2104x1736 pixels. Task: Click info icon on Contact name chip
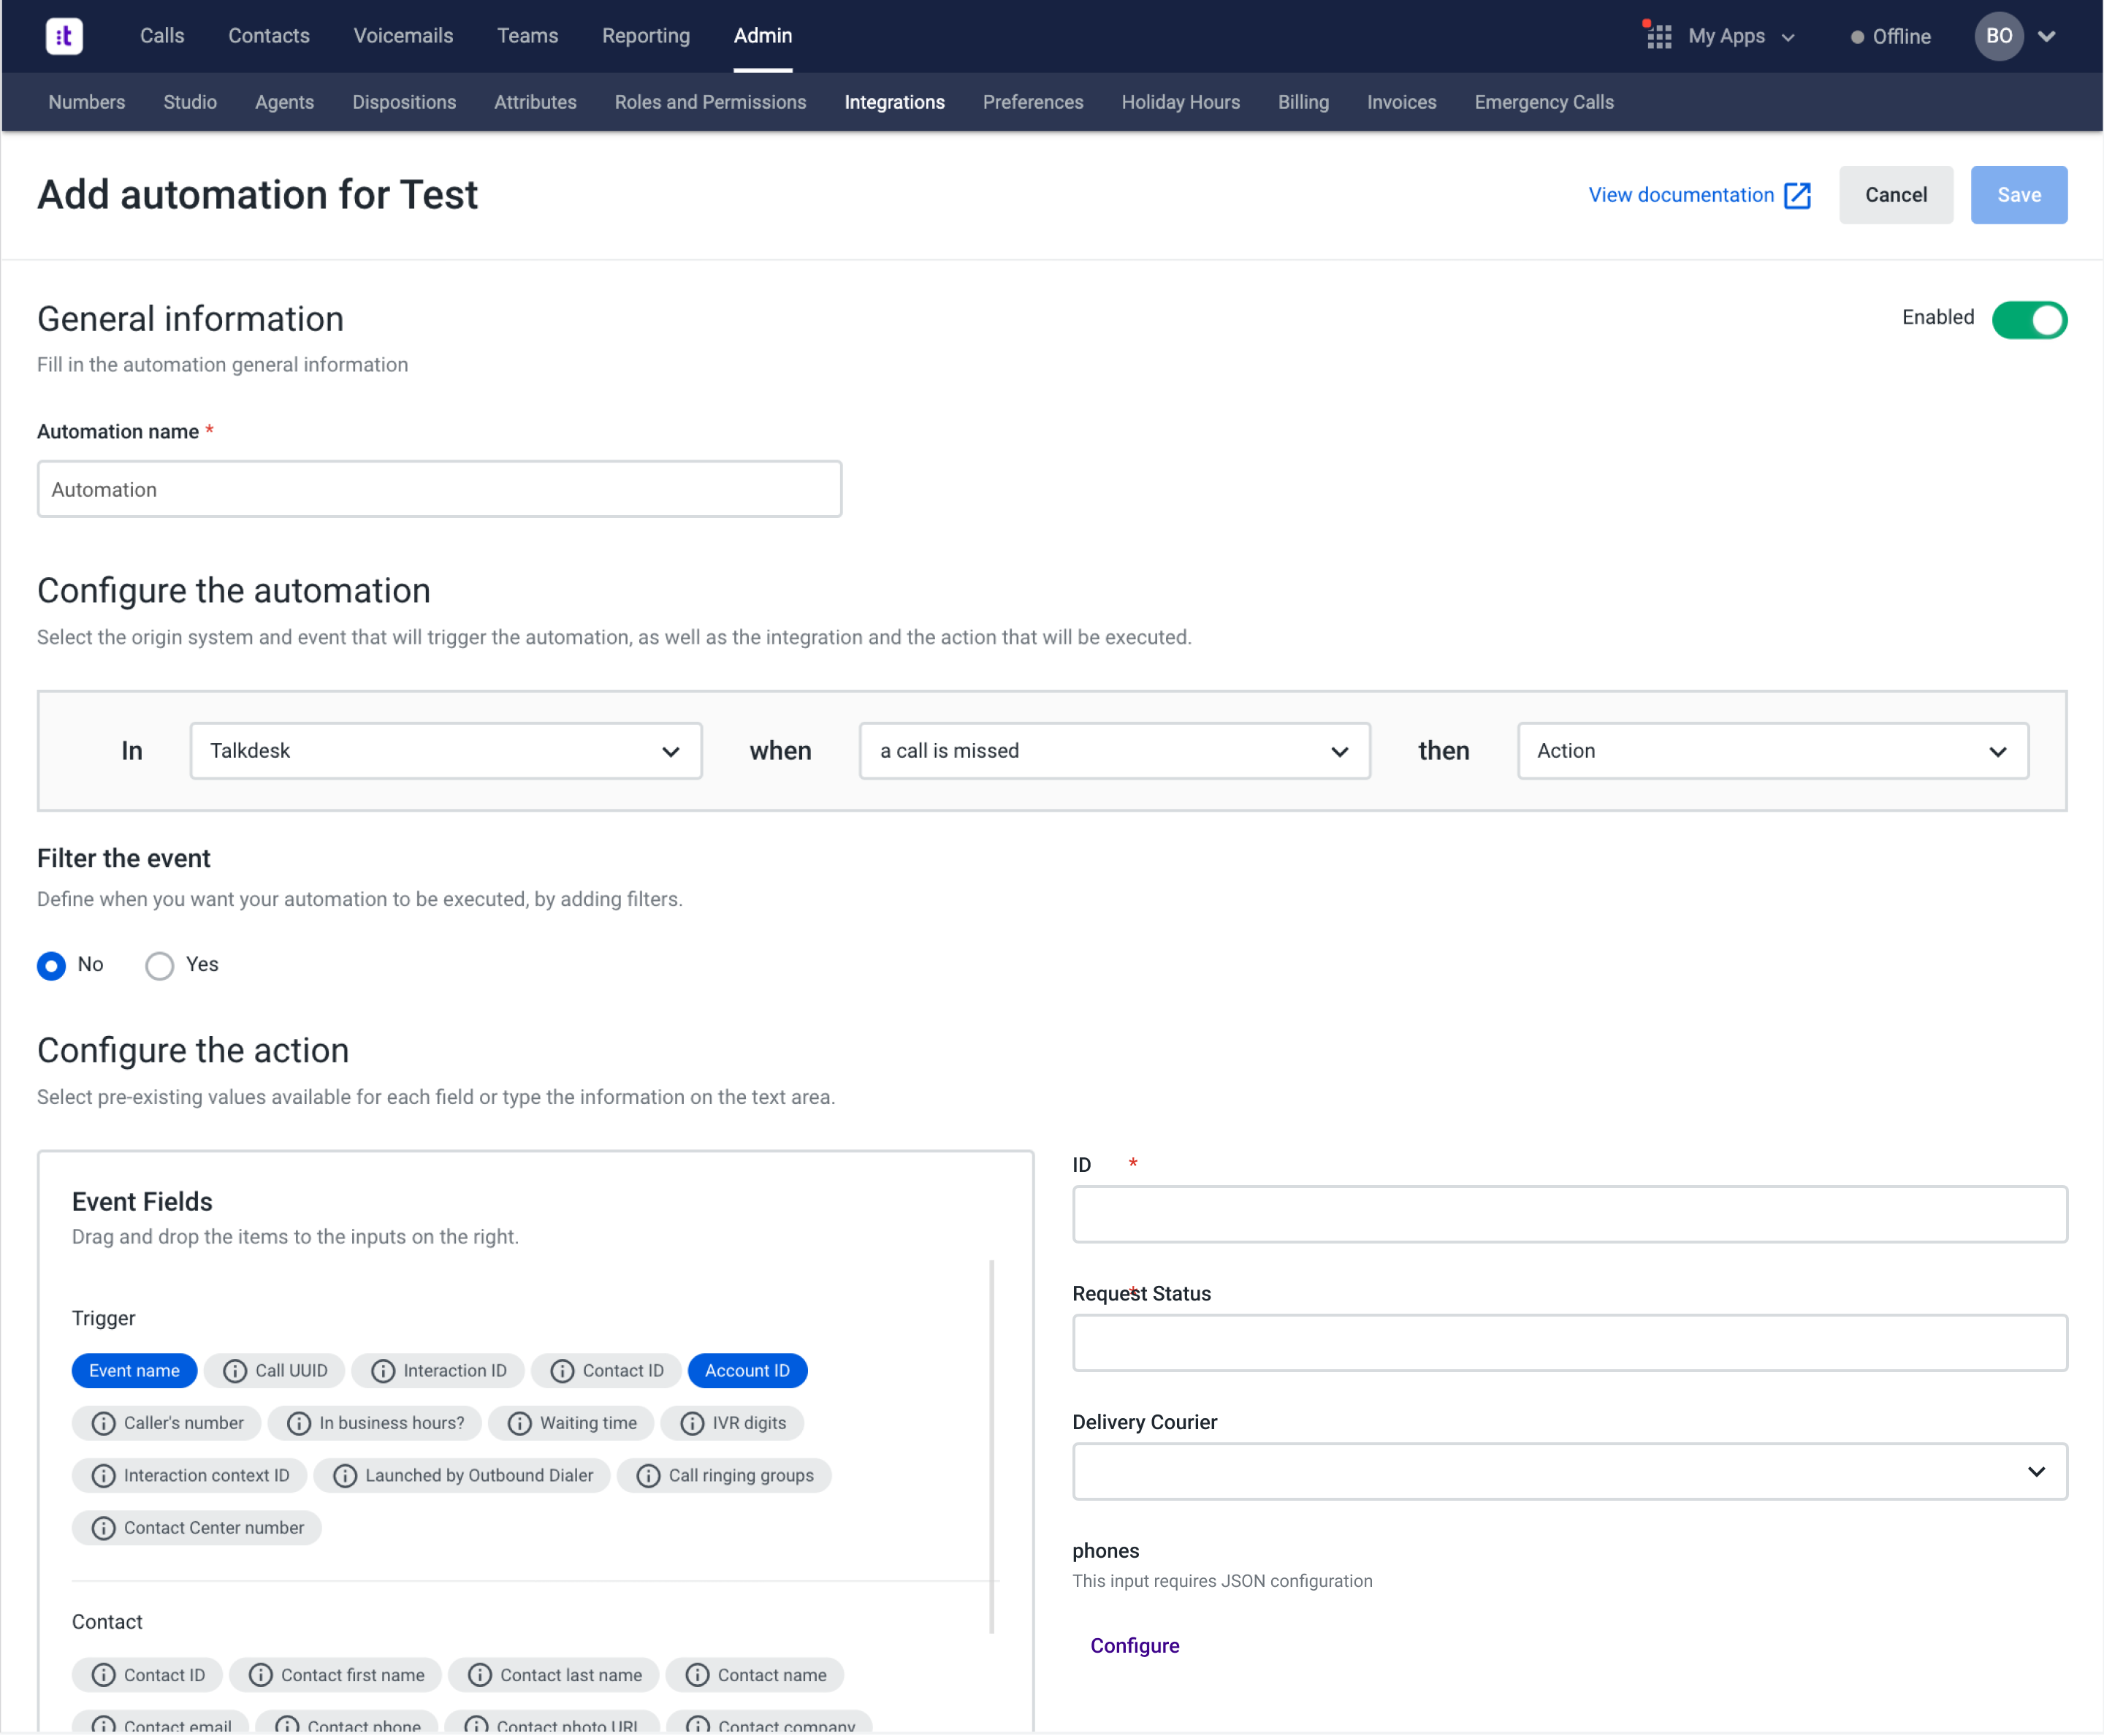click(697, 1674)
